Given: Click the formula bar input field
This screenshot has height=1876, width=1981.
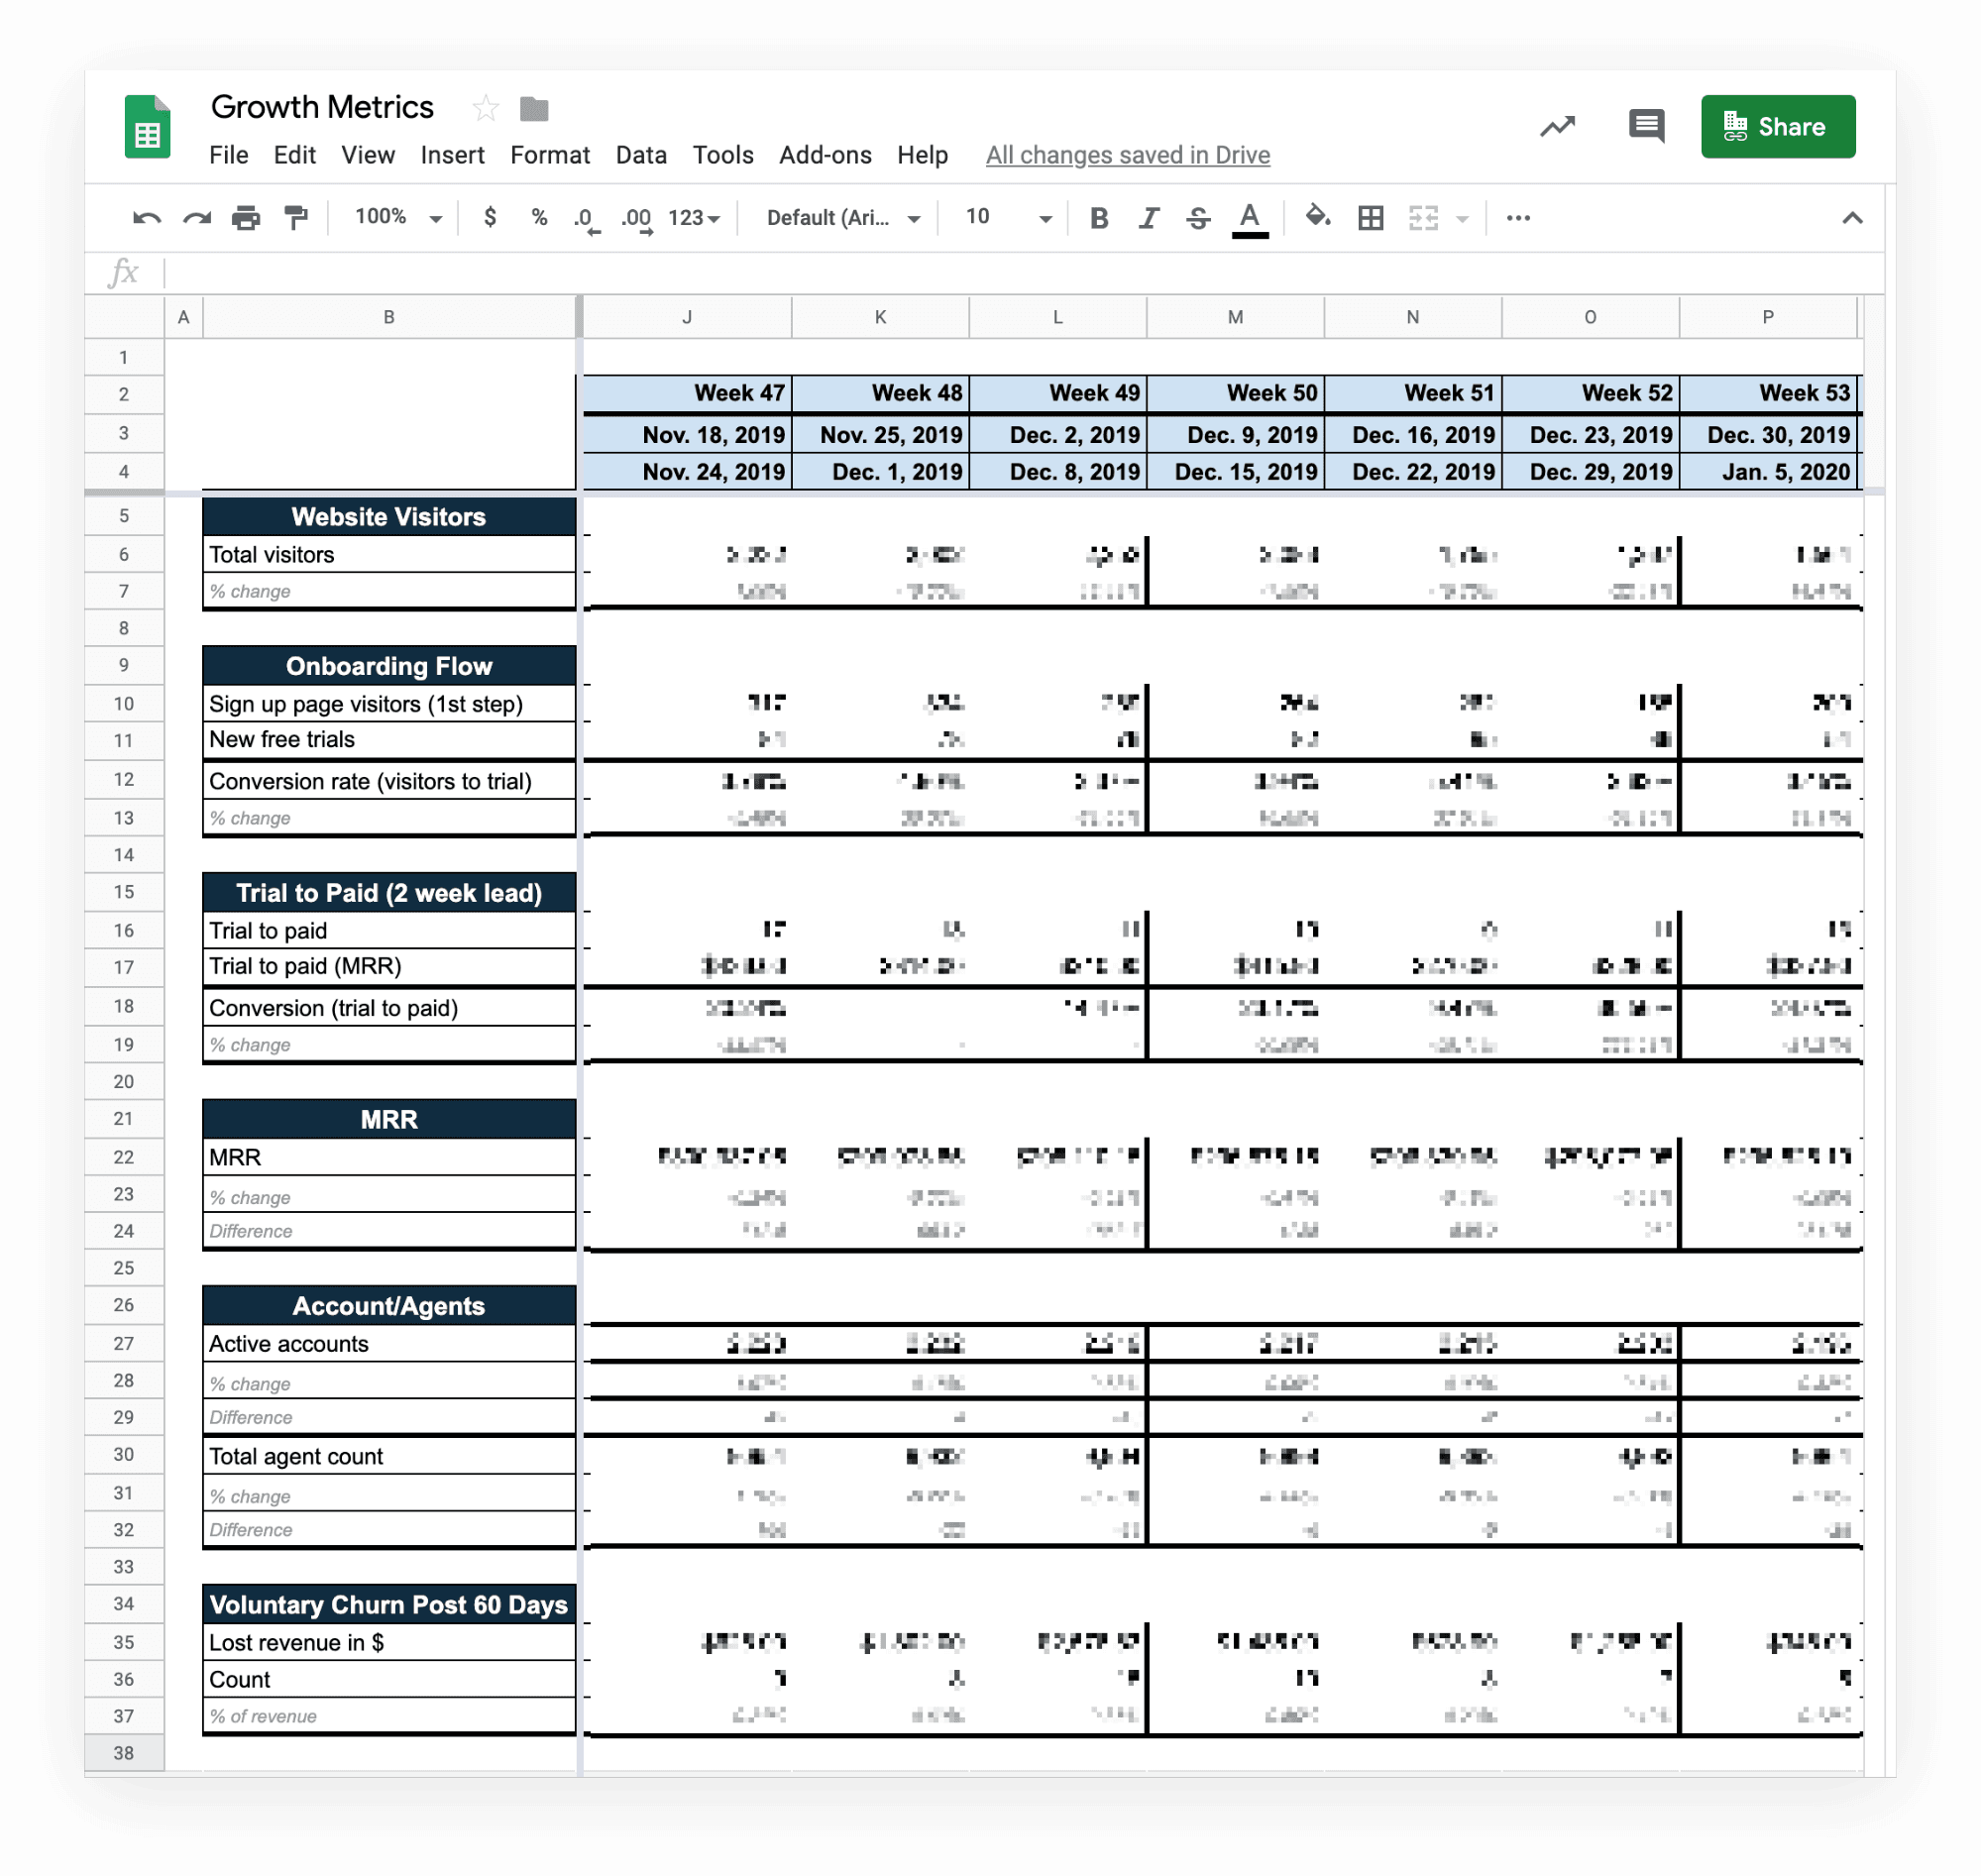Looking at the screenshot, I should (1000, 272).
